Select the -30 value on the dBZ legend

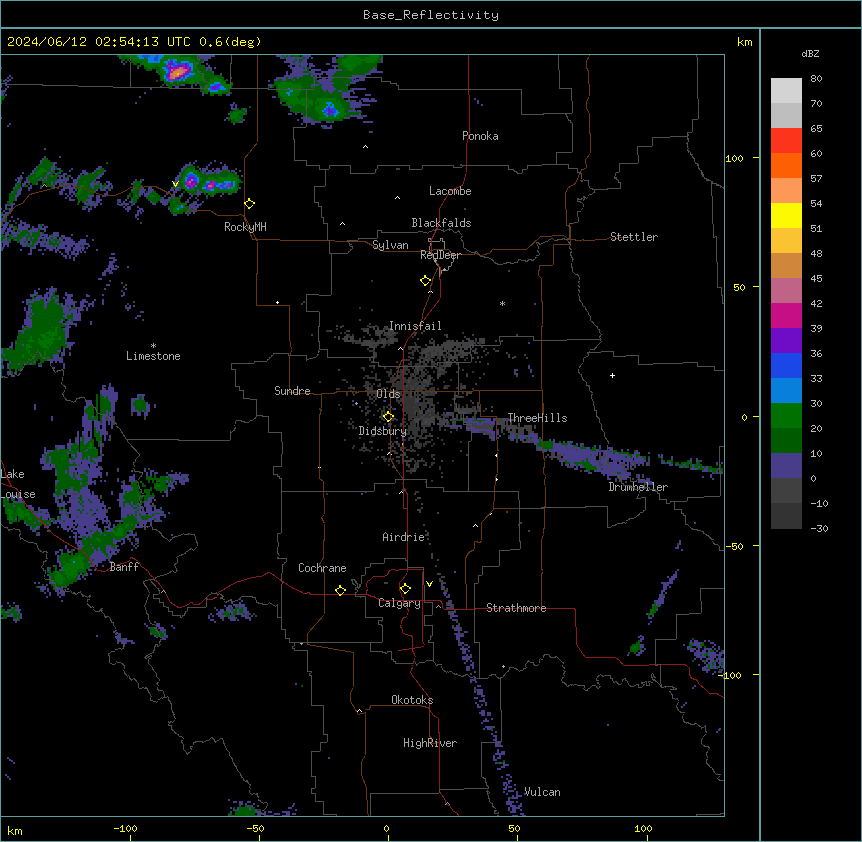pos(819,529)
